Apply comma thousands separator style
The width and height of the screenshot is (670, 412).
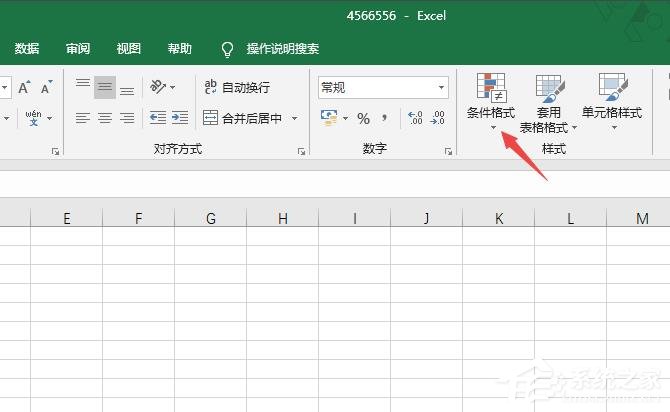(382, 118)
